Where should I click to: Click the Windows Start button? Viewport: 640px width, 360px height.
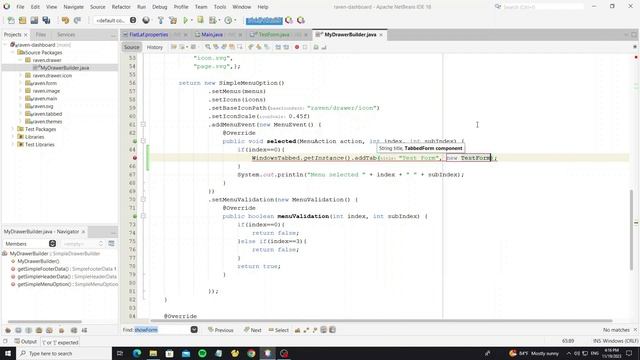(x=8, y=353)
